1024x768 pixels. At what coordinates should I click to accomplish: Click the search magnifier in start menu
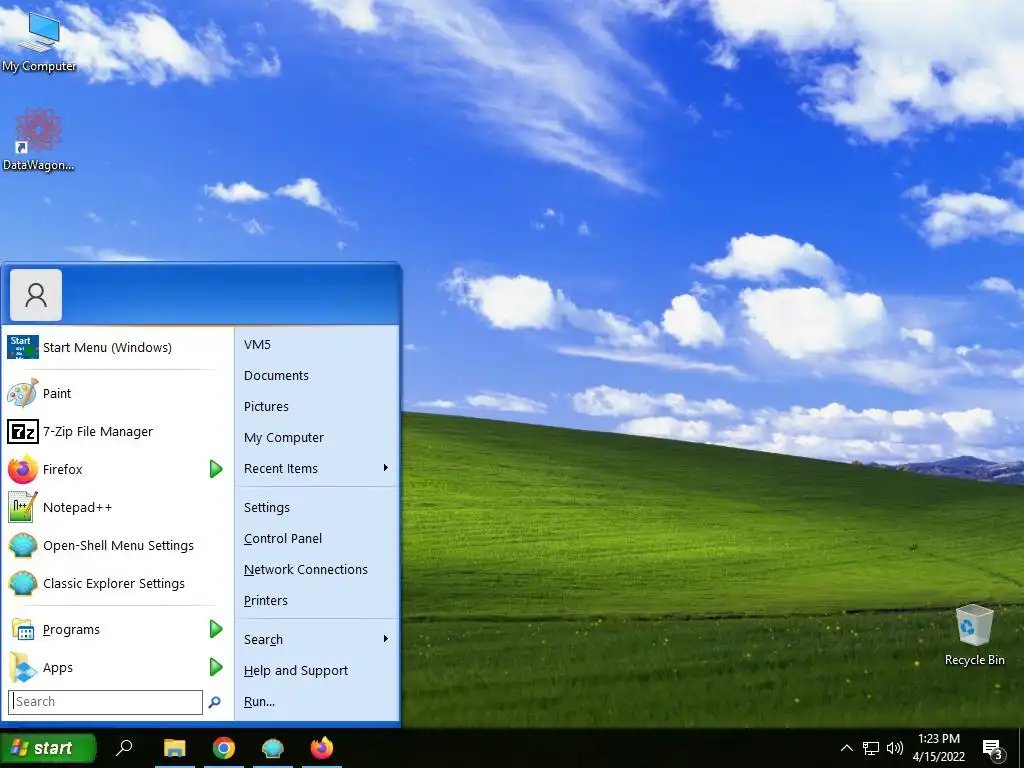pyautogui.click(x=214, y=702)
